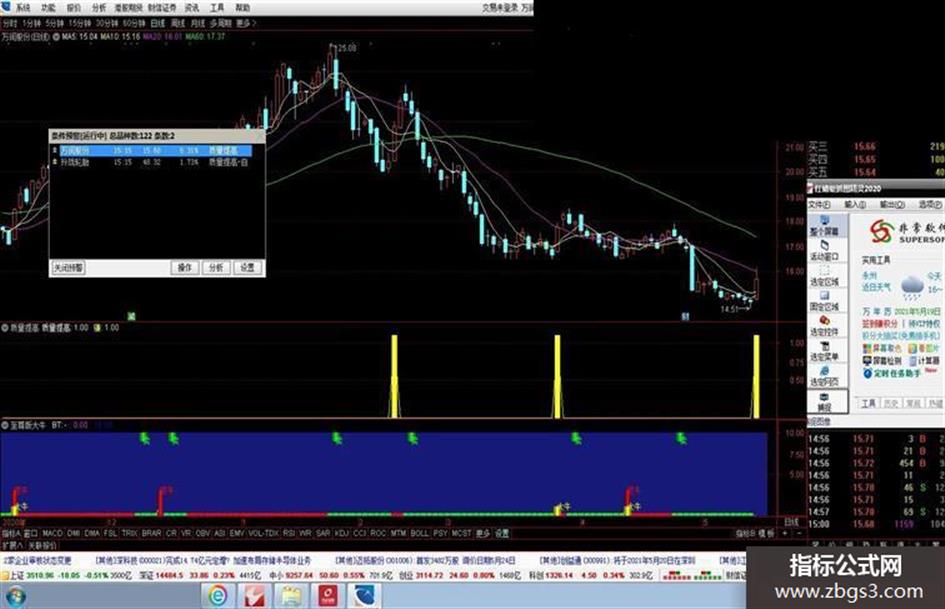Open 输出 menu in capture tool

893,205
